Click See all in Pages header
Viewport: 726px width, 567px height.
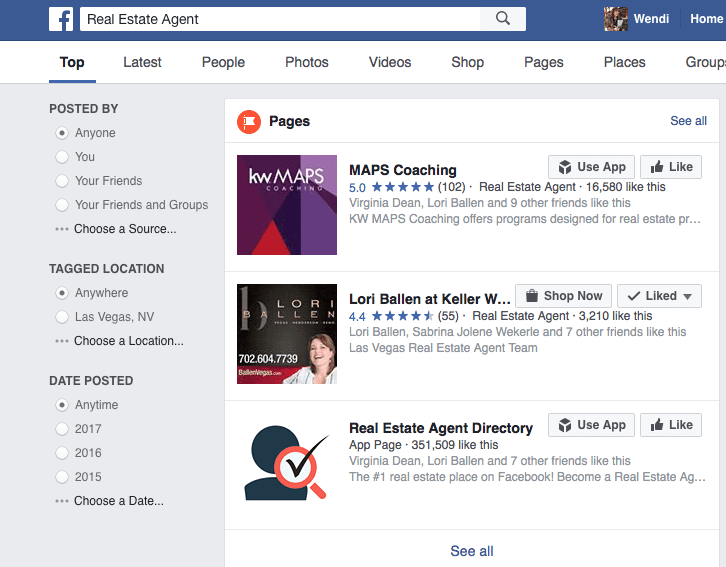[688, 121]
